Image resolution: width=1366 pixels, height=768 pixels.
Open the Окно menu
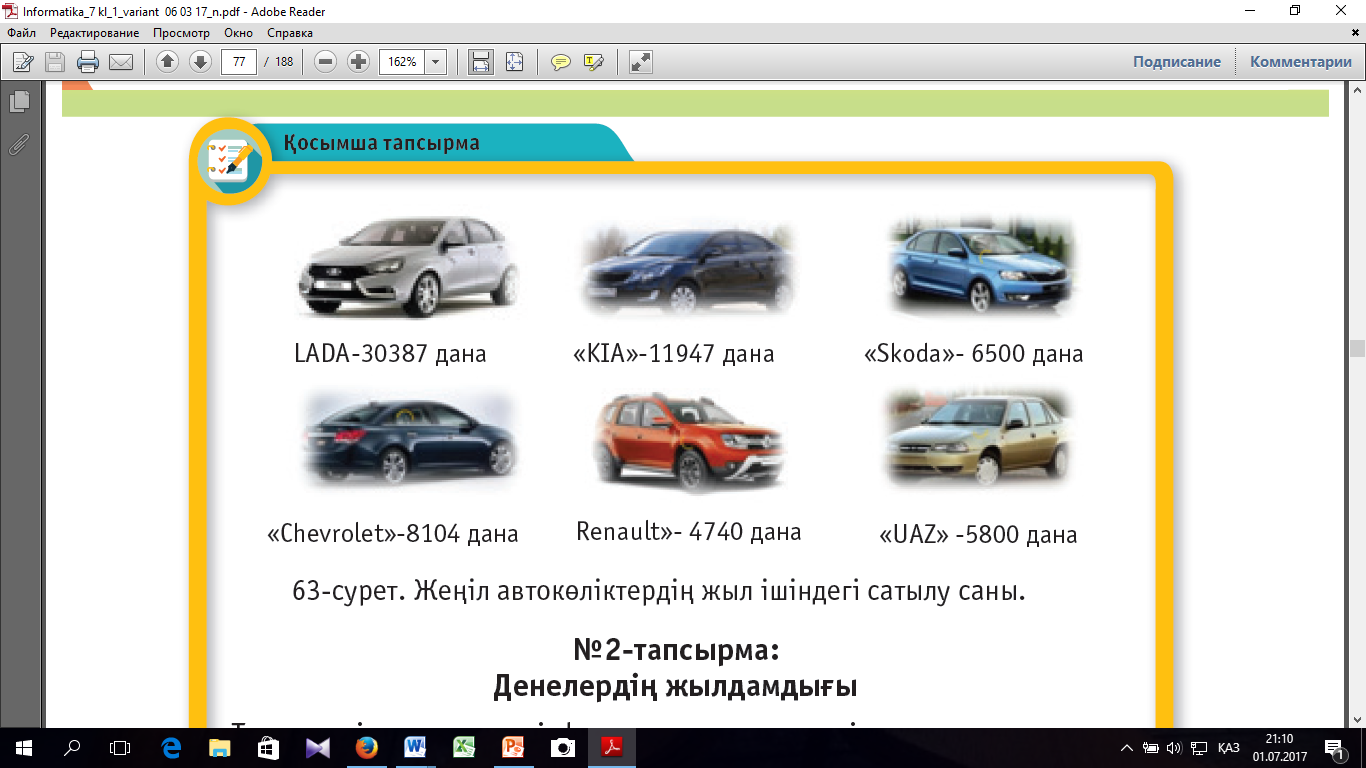(x=239, y=33)
